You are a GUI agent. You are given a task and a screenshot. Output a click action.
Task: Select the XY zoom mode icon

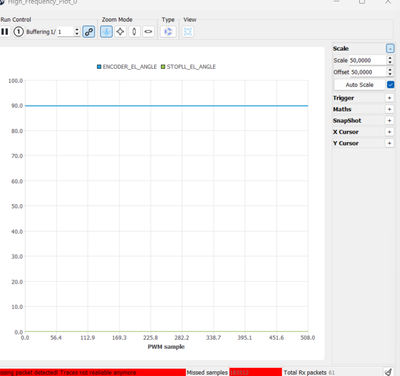tap(120, 32)
